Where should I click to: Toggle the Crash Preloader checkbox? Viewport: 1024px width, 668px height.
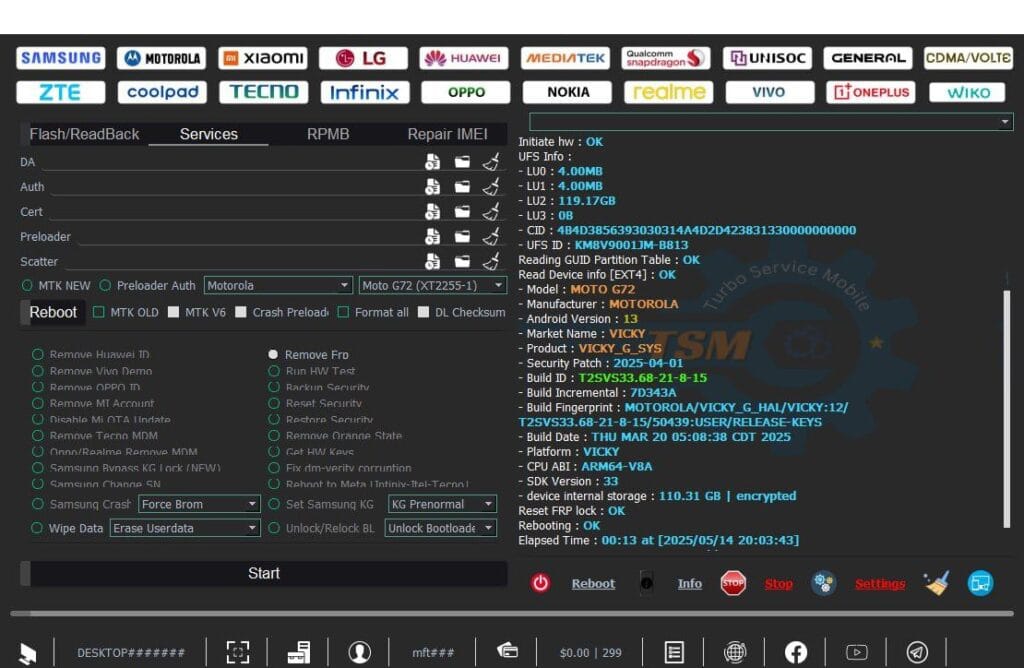[x=241, y=312]
